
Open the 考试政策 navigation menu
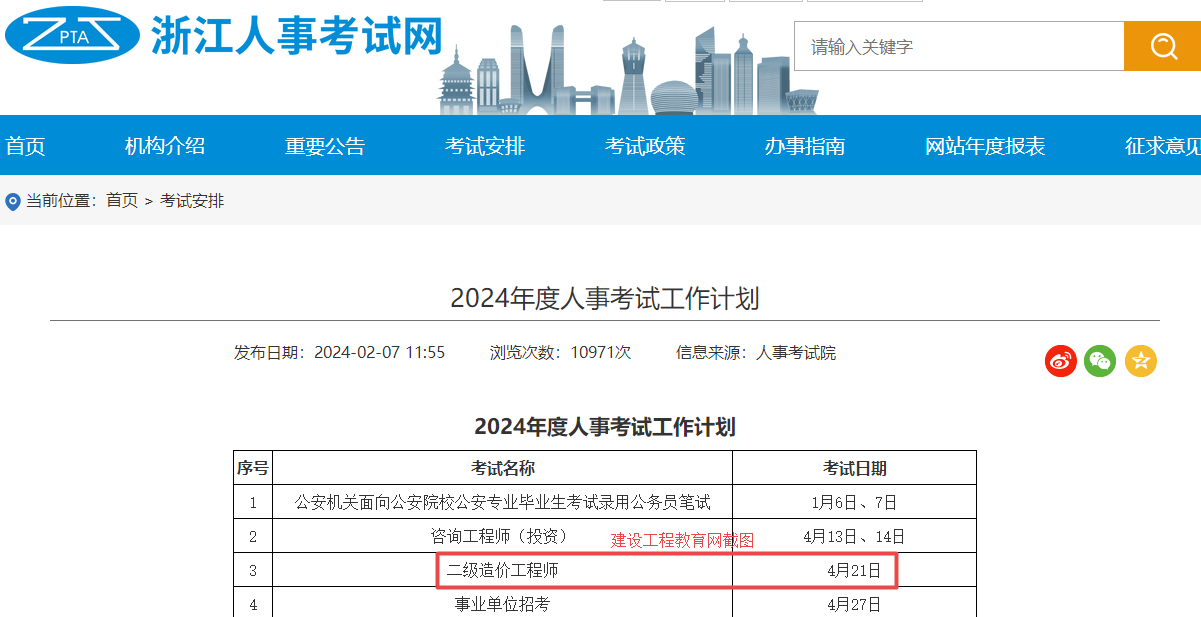[644, 145]
